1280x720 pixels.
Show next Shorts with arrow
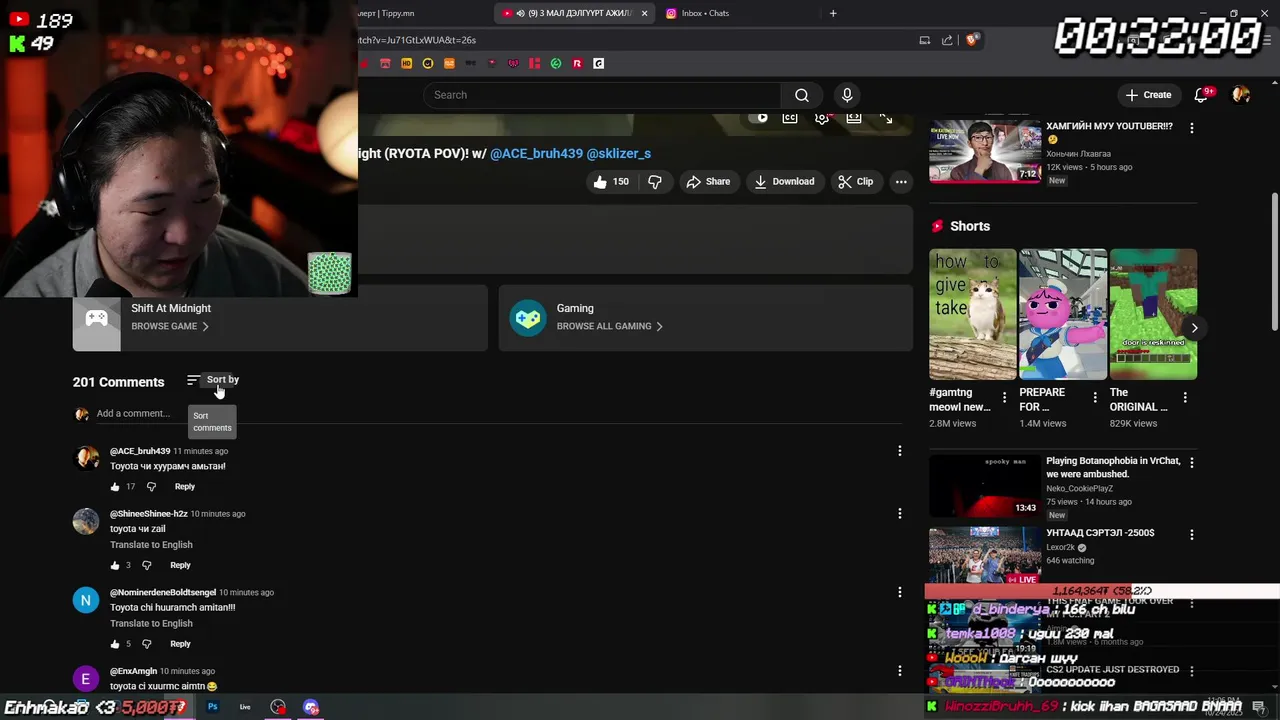tap(1194, 328)
